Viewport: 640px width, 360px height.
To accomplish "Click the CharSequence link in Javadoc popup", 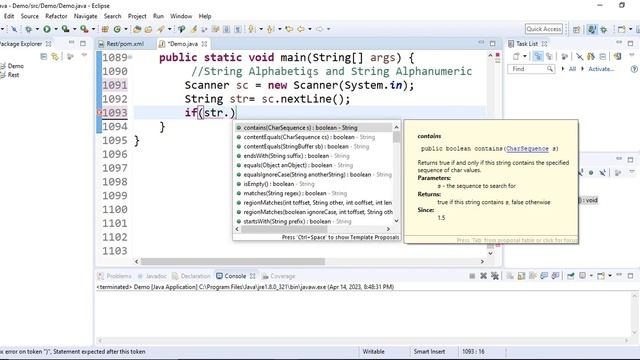I will click(527, 149).
